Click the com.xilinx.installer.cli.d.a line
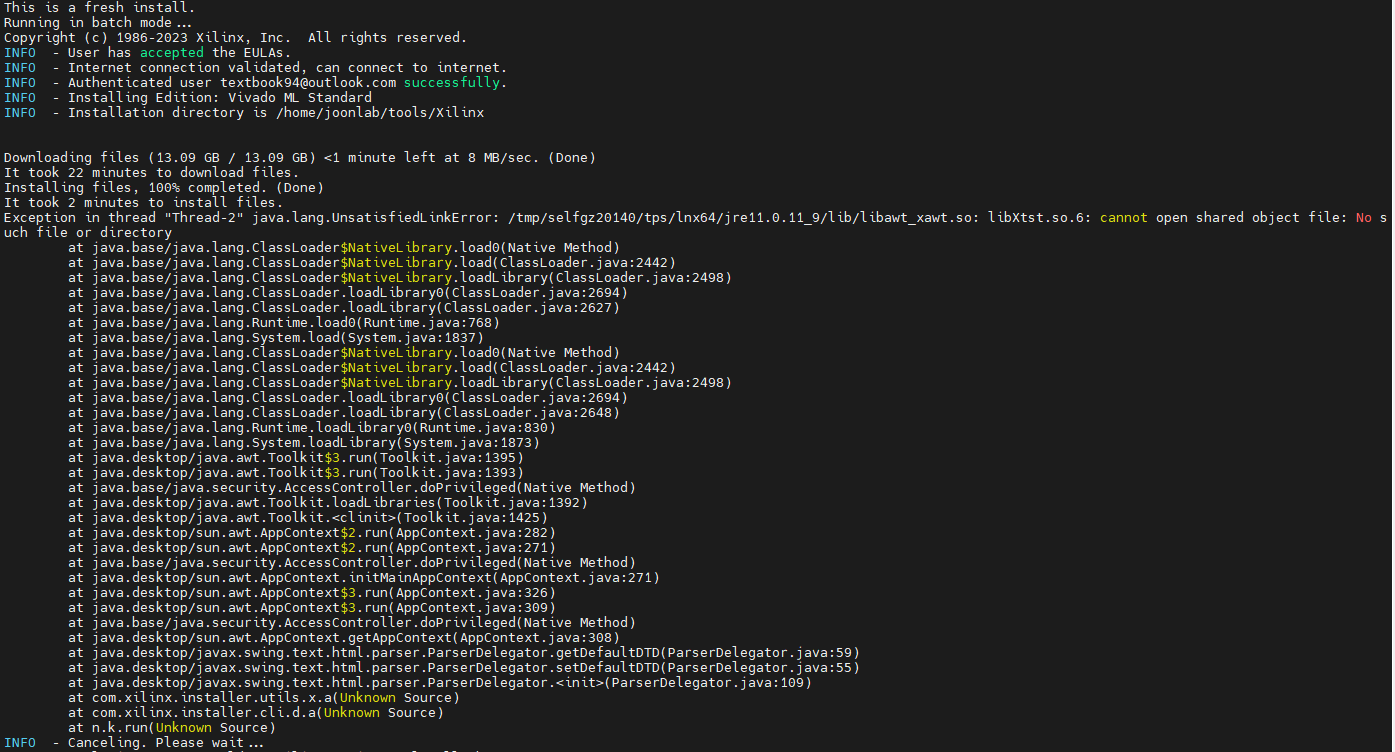Image resolution: width=1395 pixels, height=752 pixels. tap(256, 713)
